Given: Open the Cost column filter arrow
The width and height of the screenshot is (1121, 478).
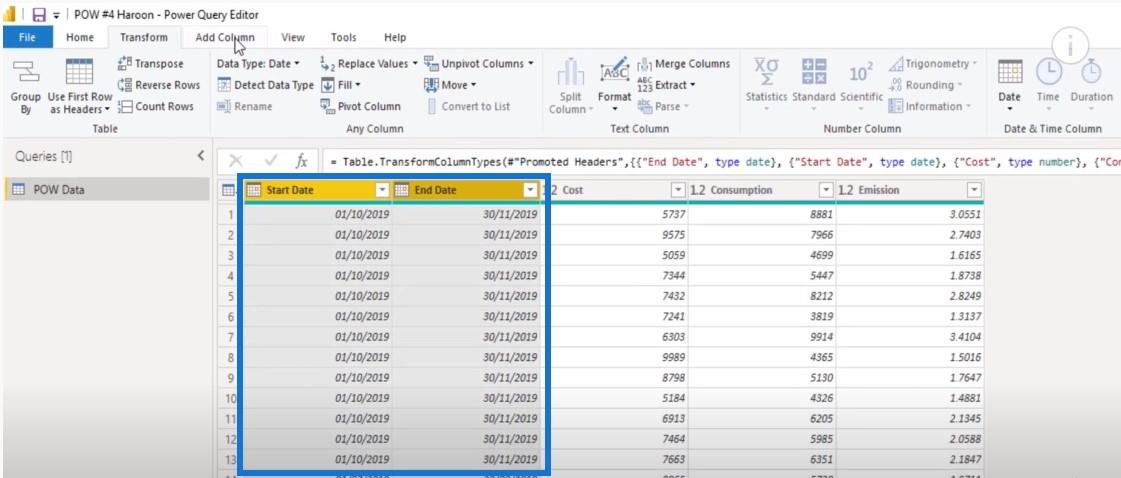Looking at the screenshot, I should (678, 190).
